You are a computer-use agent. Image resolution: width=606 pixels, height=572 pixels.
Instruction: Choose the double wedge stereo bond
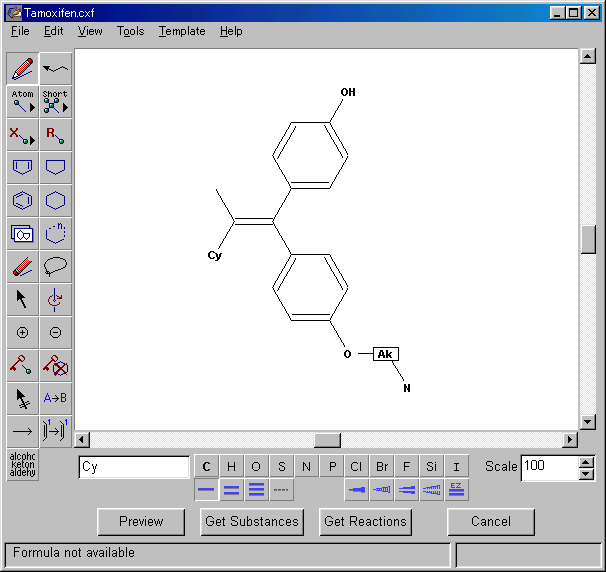407,490
